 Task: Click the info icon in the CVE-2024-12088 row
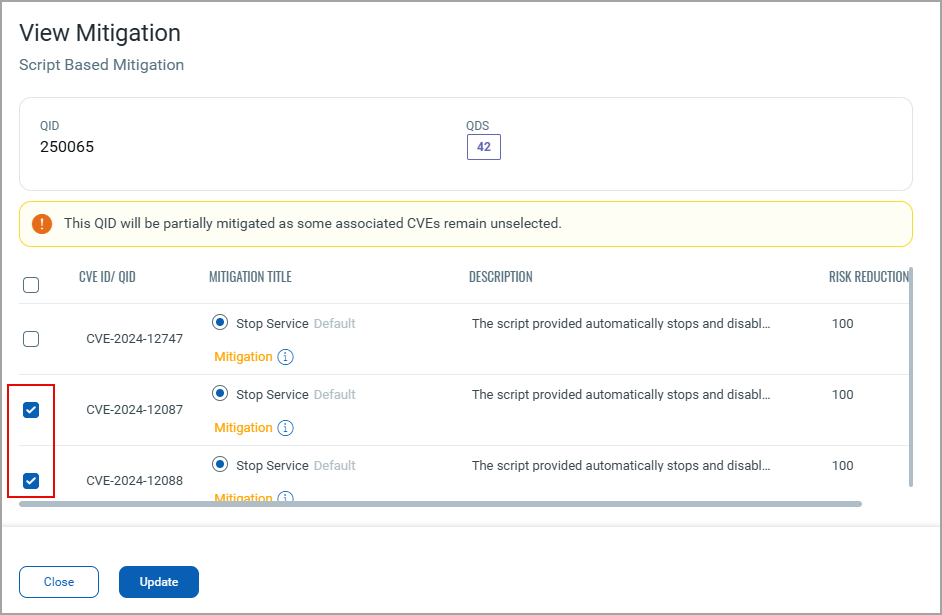(285, 497)
